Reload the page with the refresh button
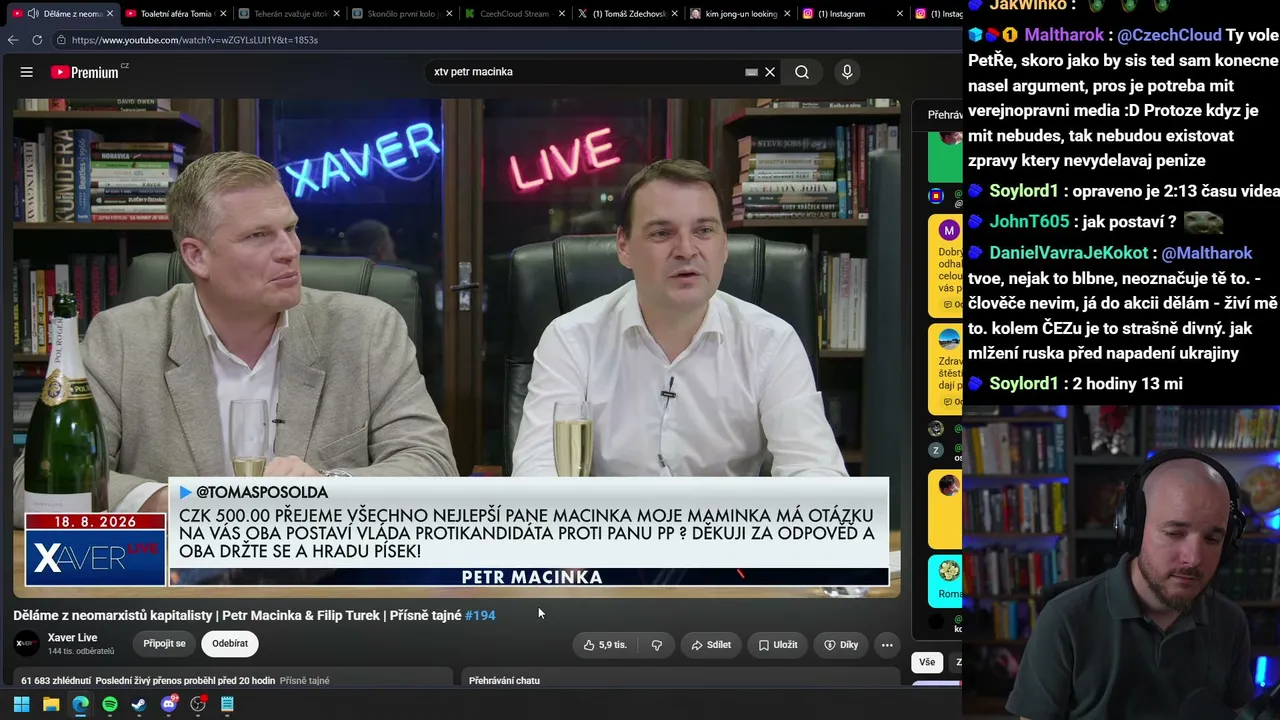Image resolution: width=1280 pixels, height=720 pixels. 37,40
